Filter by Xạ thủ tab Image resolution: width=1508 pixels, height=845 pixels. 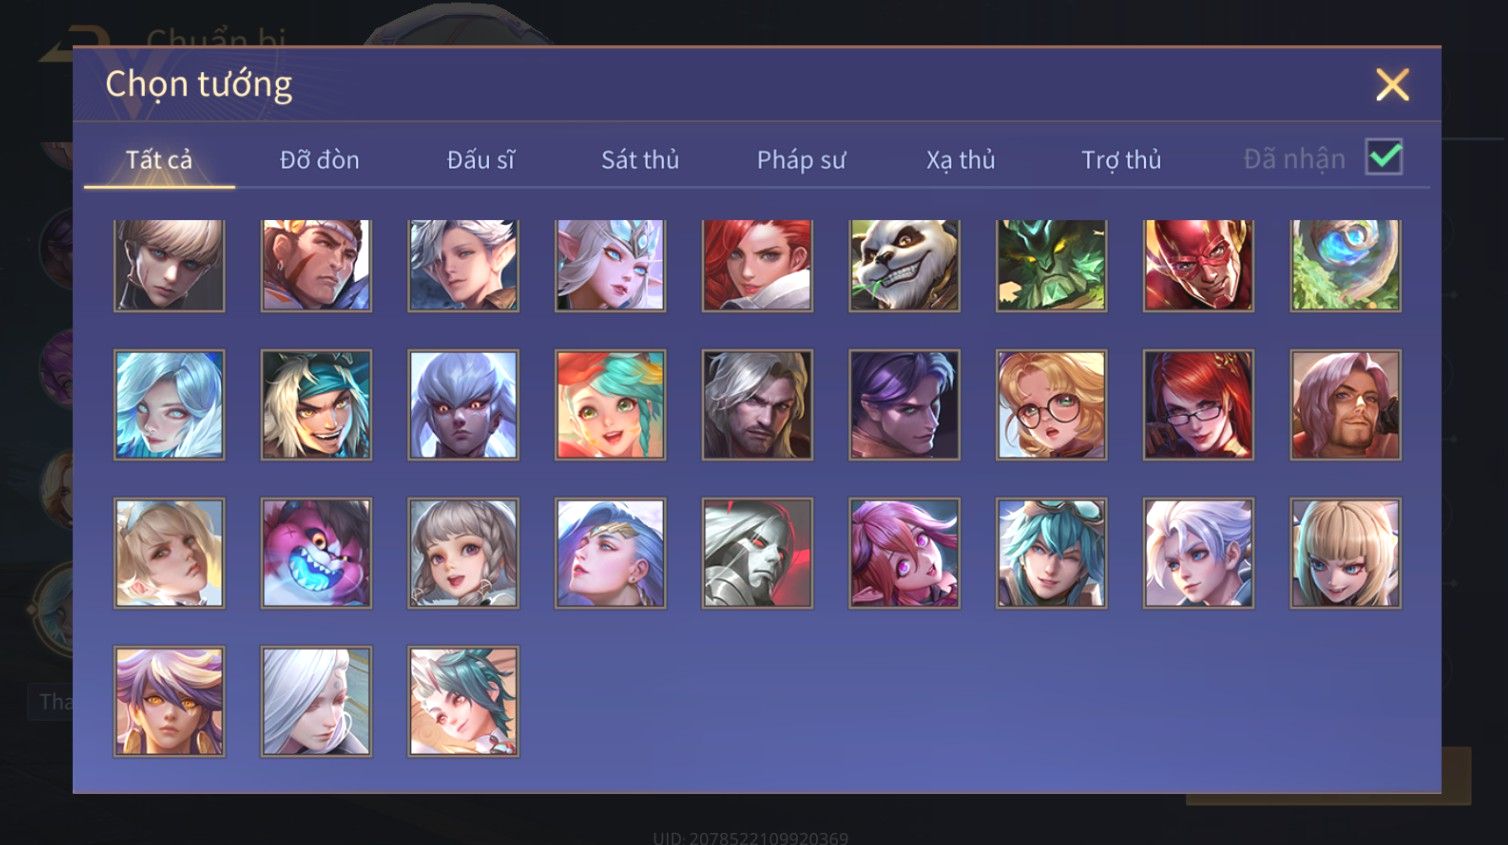(960, 160)
